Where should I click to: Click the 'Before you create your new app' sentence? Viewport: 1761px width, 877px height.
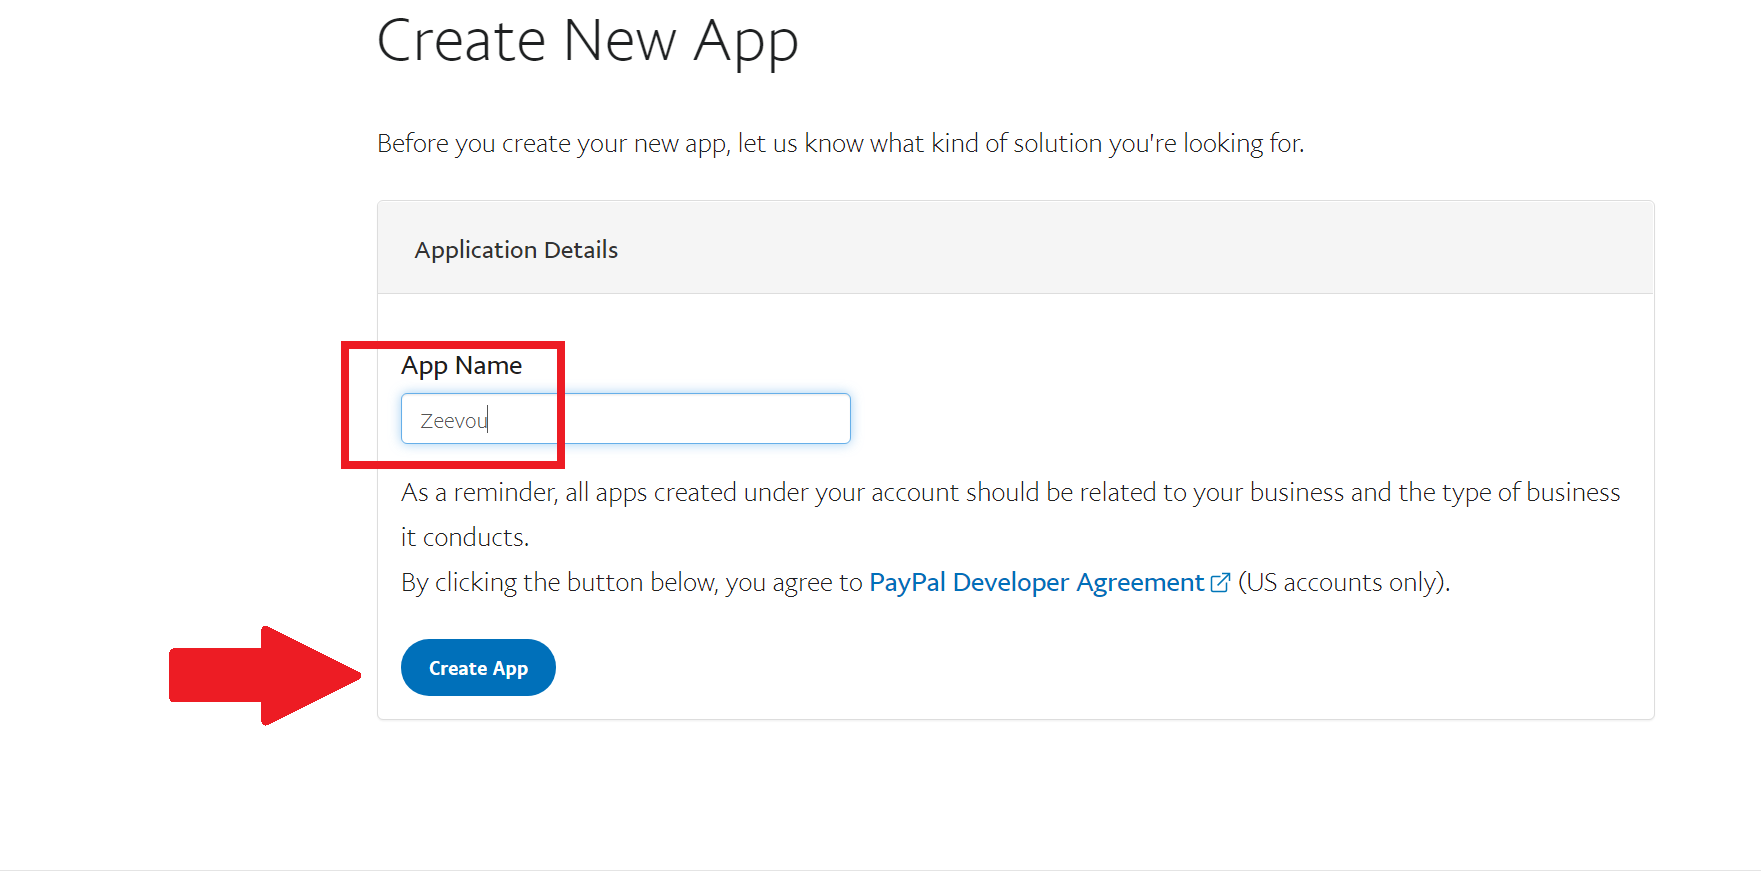pyautogui.click(x=840, y=144)
